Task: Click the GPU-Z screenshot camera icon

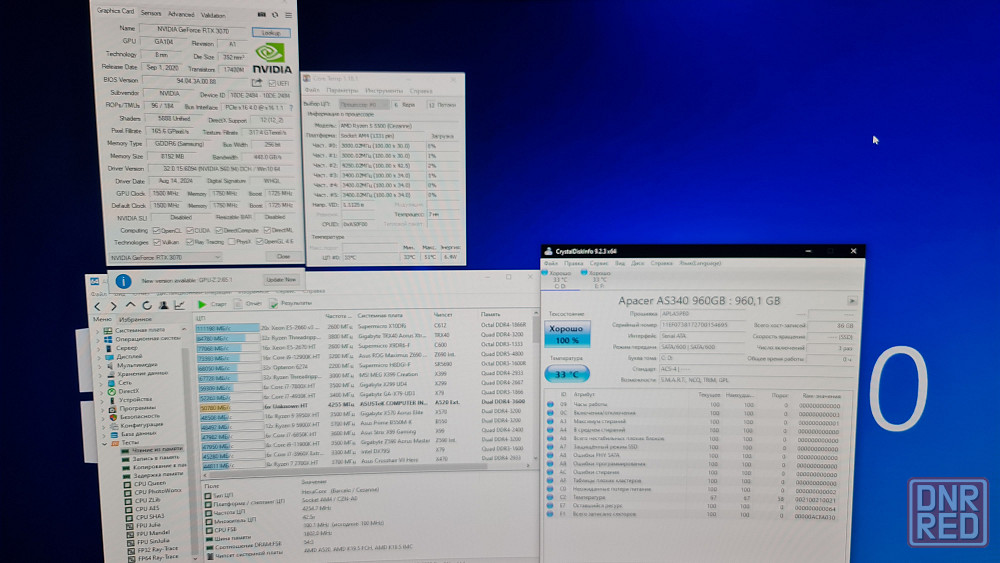Action: (x=261, y=15)
